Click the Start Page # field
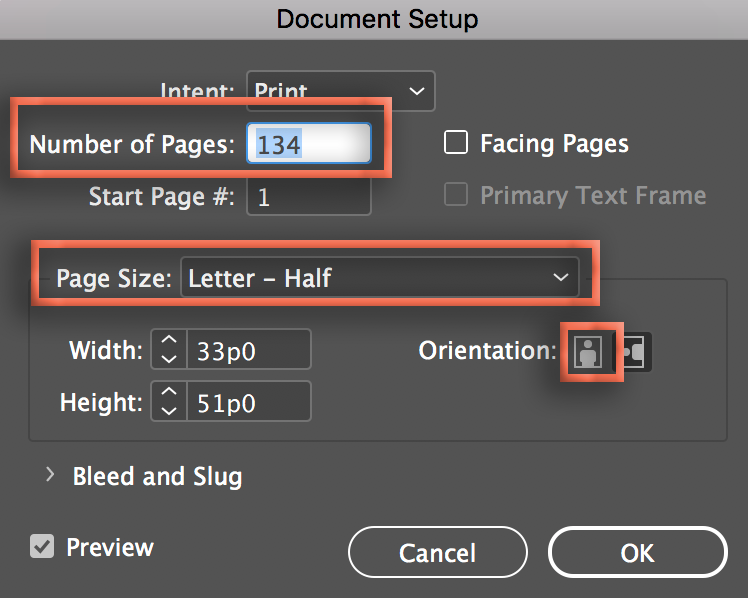 (x=310, y=196)
